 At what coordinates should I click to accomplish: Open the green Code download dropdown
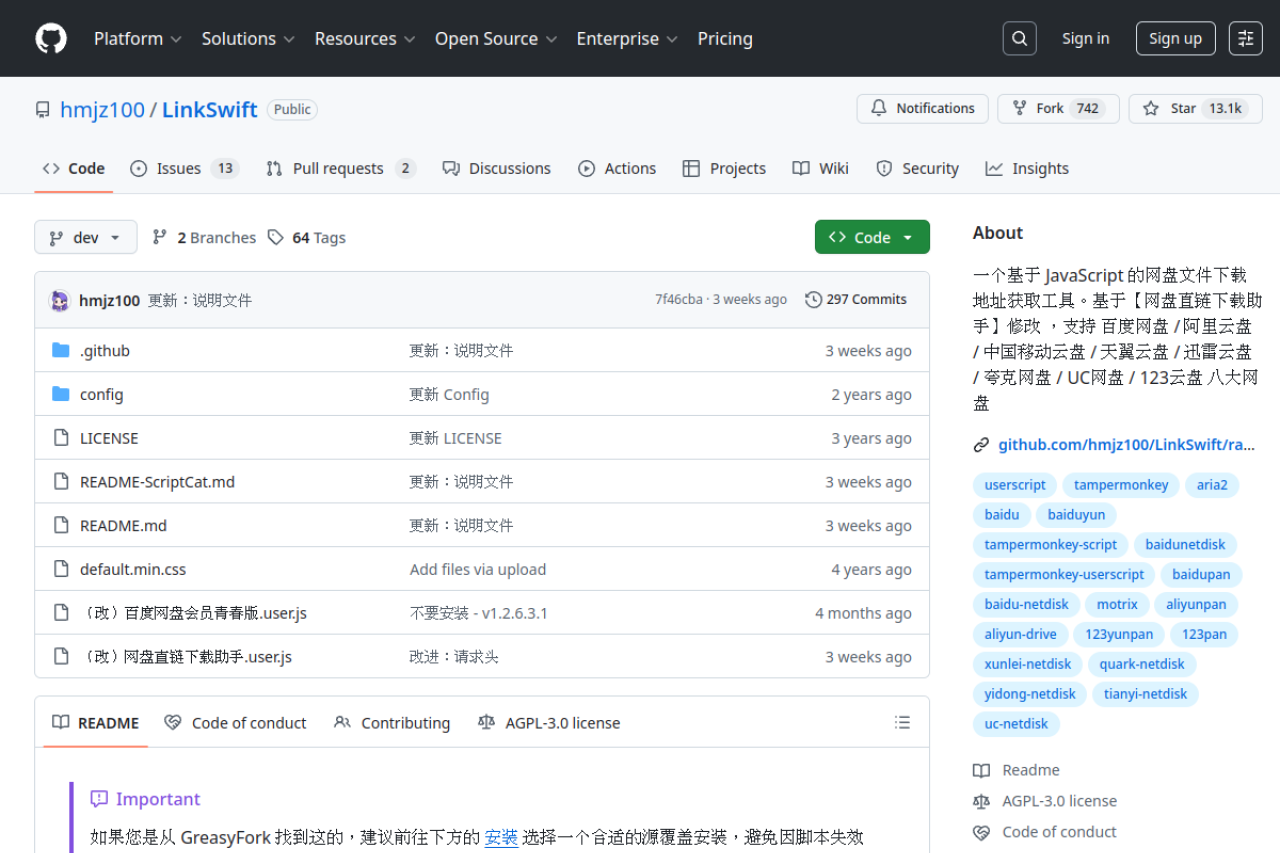(x=871, y=237)
